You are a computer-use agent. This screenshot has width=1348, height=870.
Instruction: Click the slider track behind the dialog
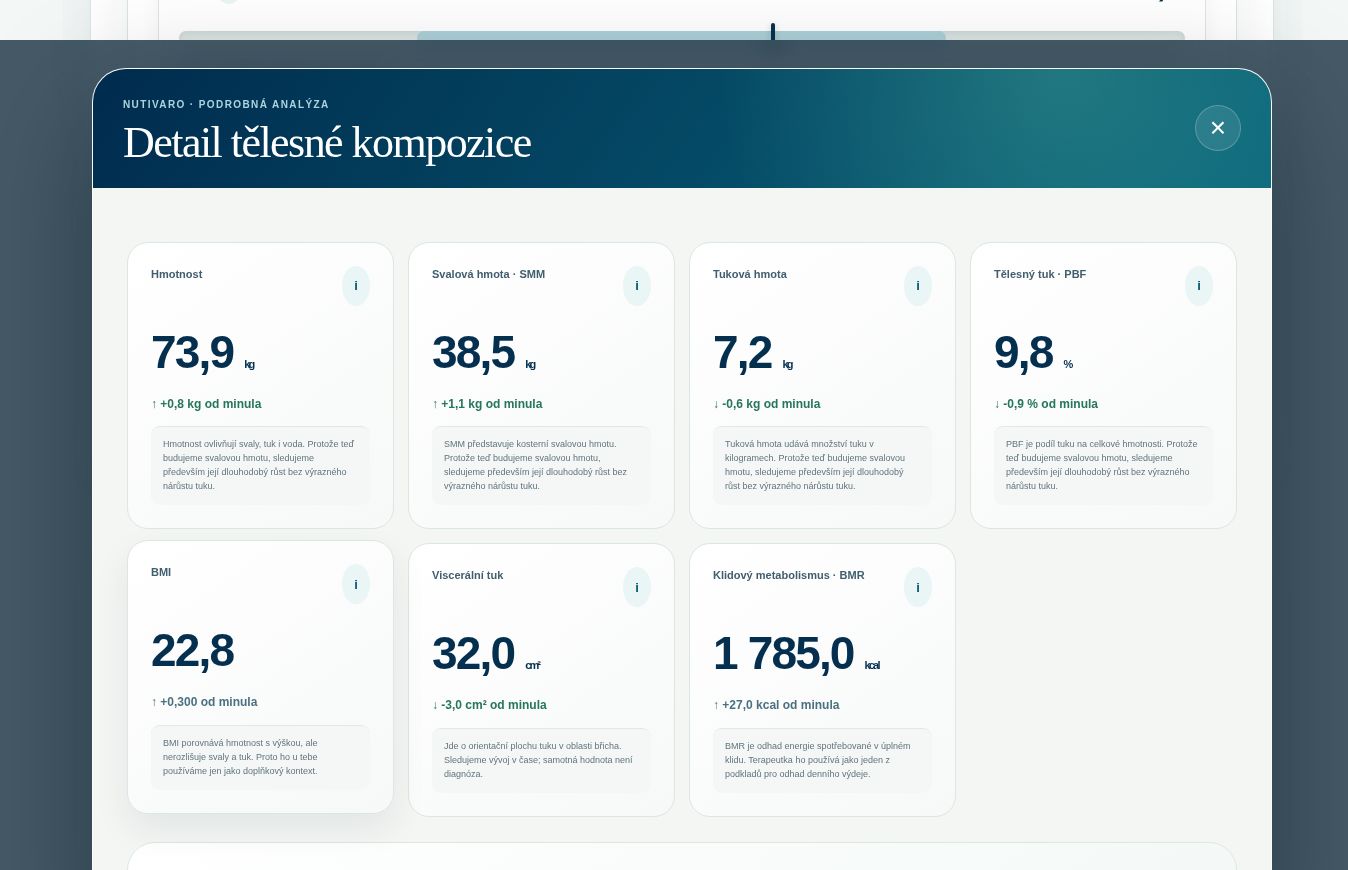click(x=682, y=36)
